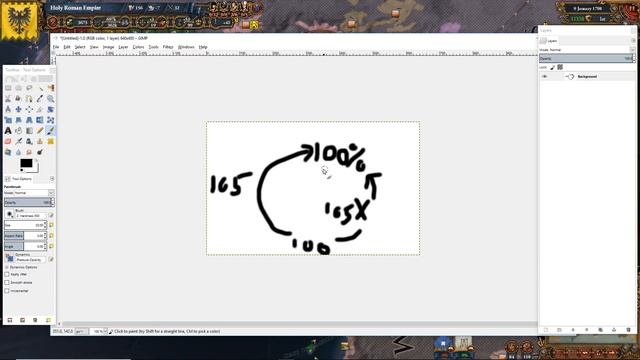
Task: Enable the Smooth stroke checkbox
Action: pos(7,282)
